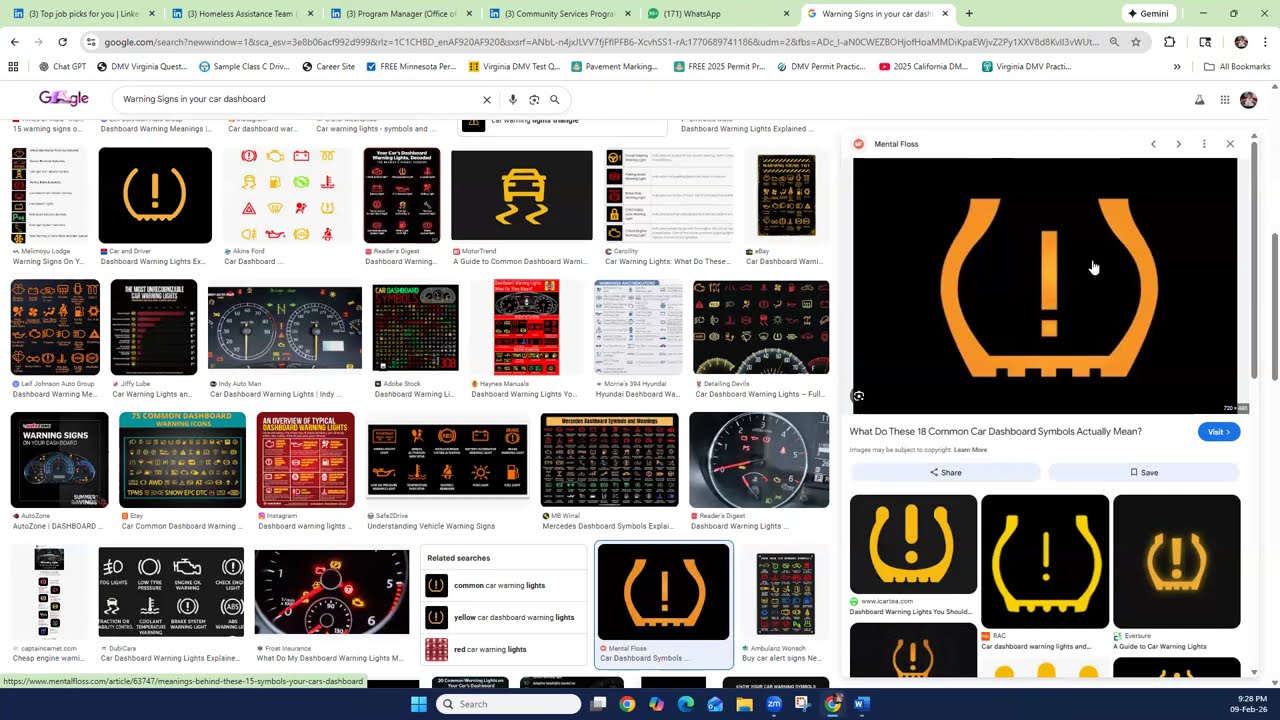The width and height of the screenshot is (1280, 720).
Task: Select related search yellow car dashboard warning lights
Action: pos(505,618)
